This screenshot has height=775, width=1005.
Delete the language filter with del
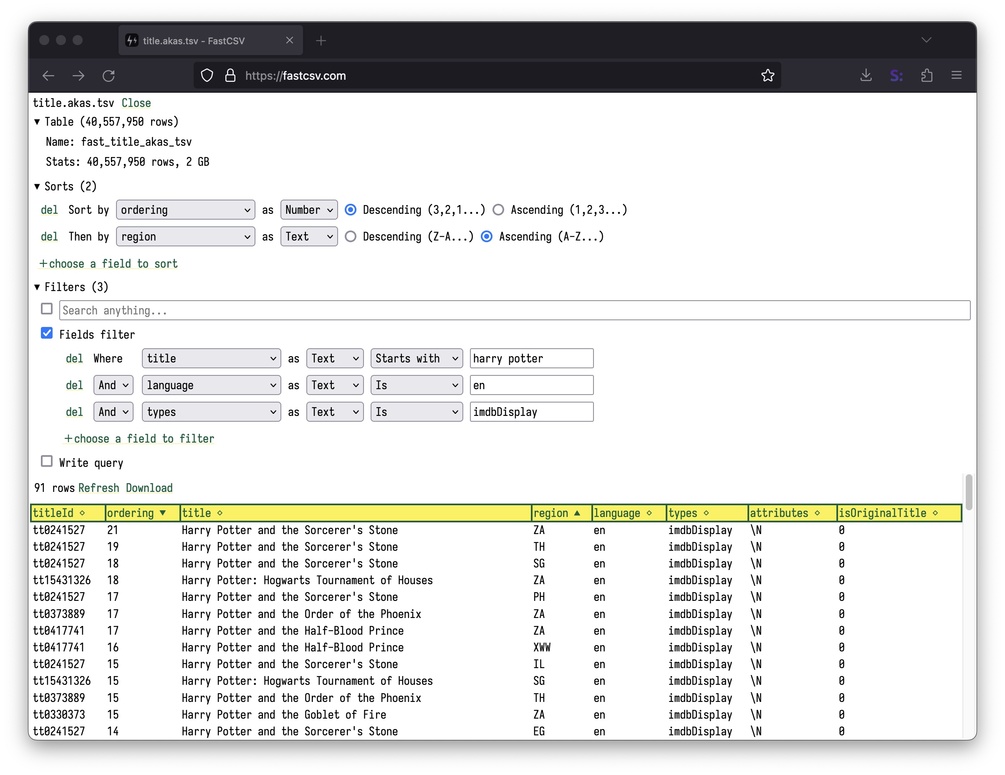click(x=74, y=385)
